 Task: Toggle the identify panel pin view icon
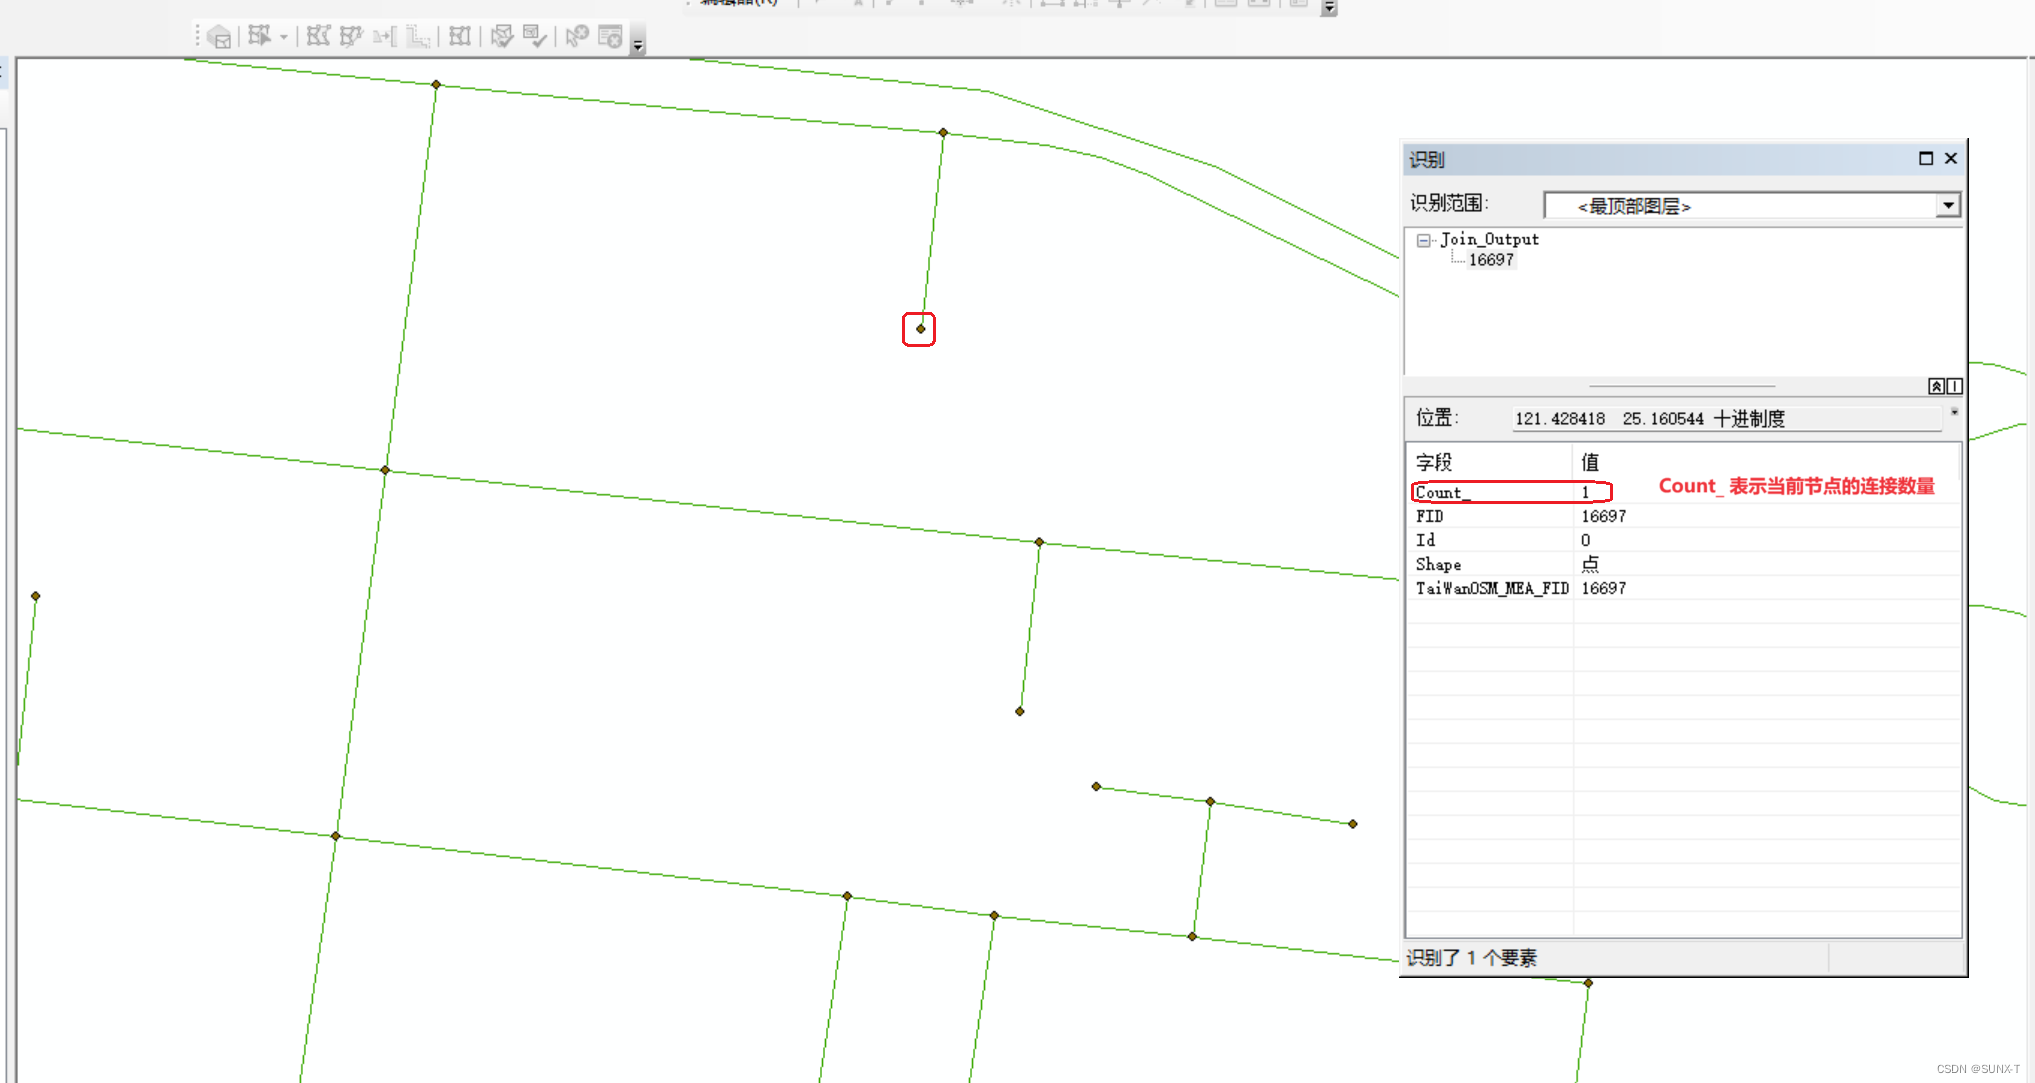pos(1937,386)
